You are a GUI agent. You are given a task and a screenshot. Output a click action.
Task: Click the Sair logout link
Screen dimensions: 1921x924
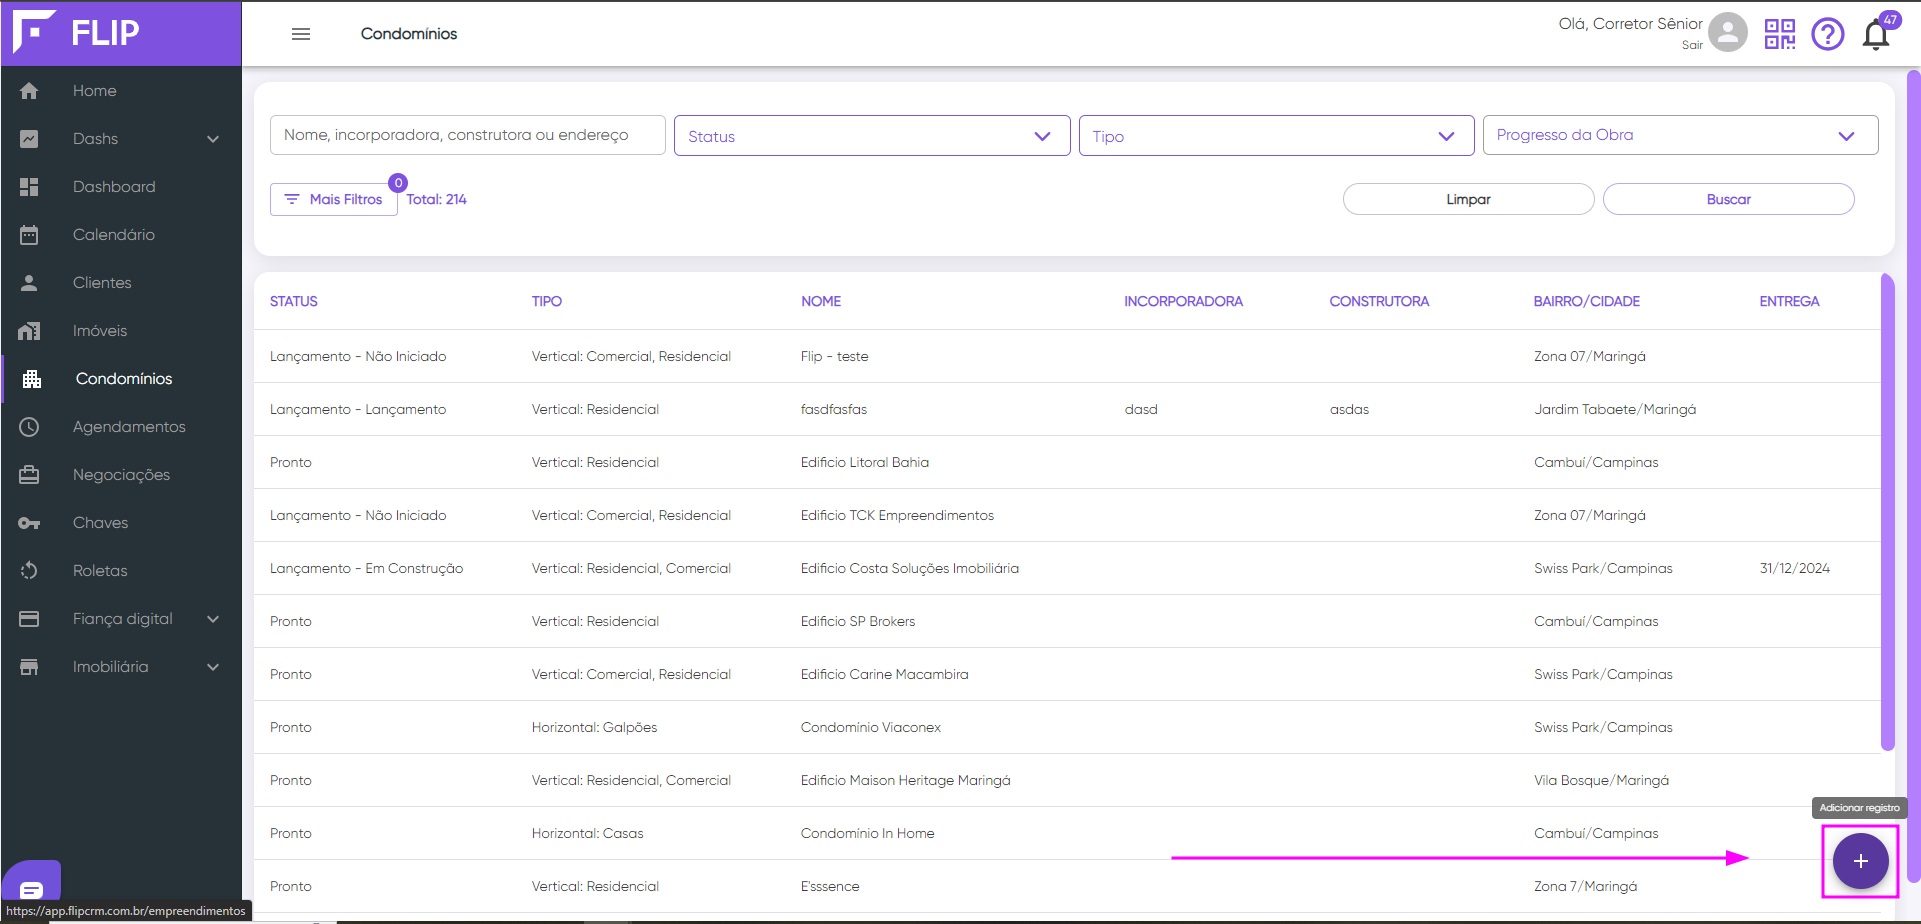pyautogui.click(x=1692, y=45)
